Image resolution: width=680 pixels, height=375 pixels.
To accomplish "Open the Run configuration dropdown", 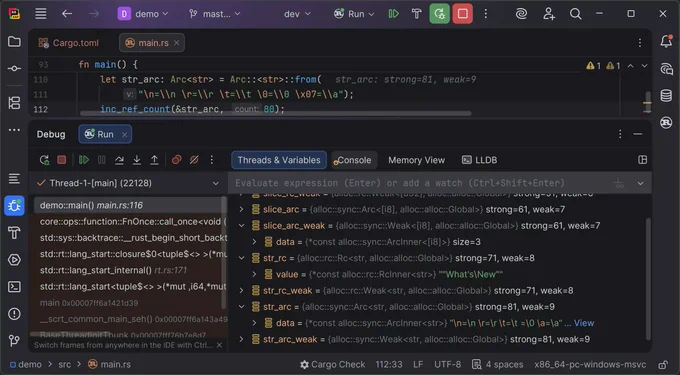I will [x=354, y=14].
